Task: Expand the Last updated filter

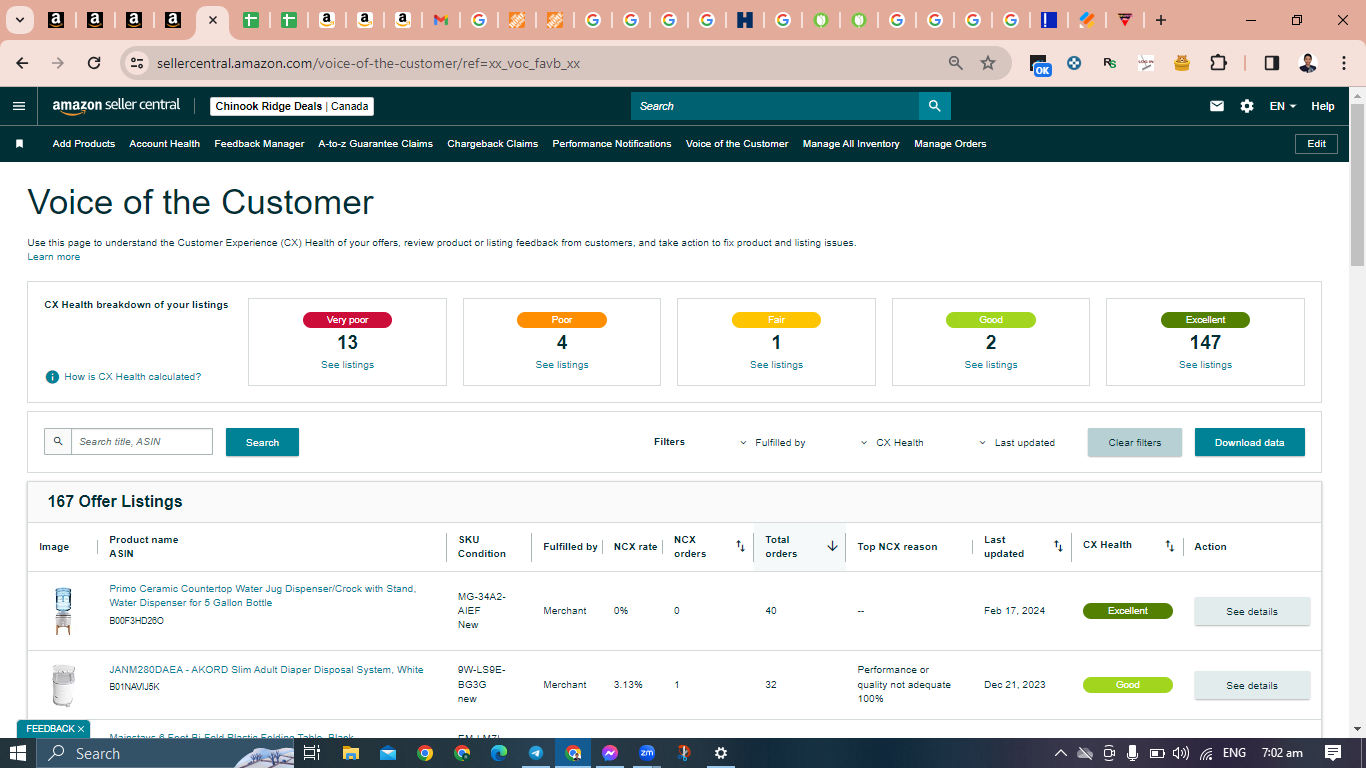Action: pyautogui.click(x=1016, y=442)
